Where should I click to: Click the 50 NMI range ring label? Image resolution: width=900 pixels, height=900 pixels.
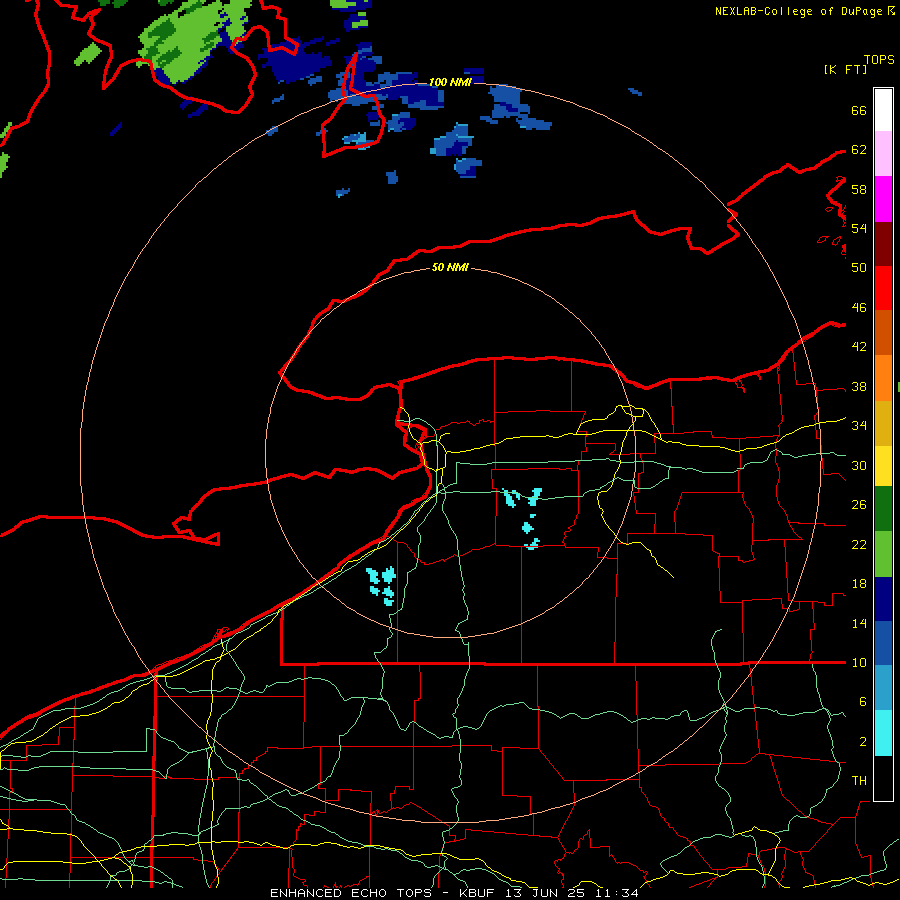coord(449,267)
